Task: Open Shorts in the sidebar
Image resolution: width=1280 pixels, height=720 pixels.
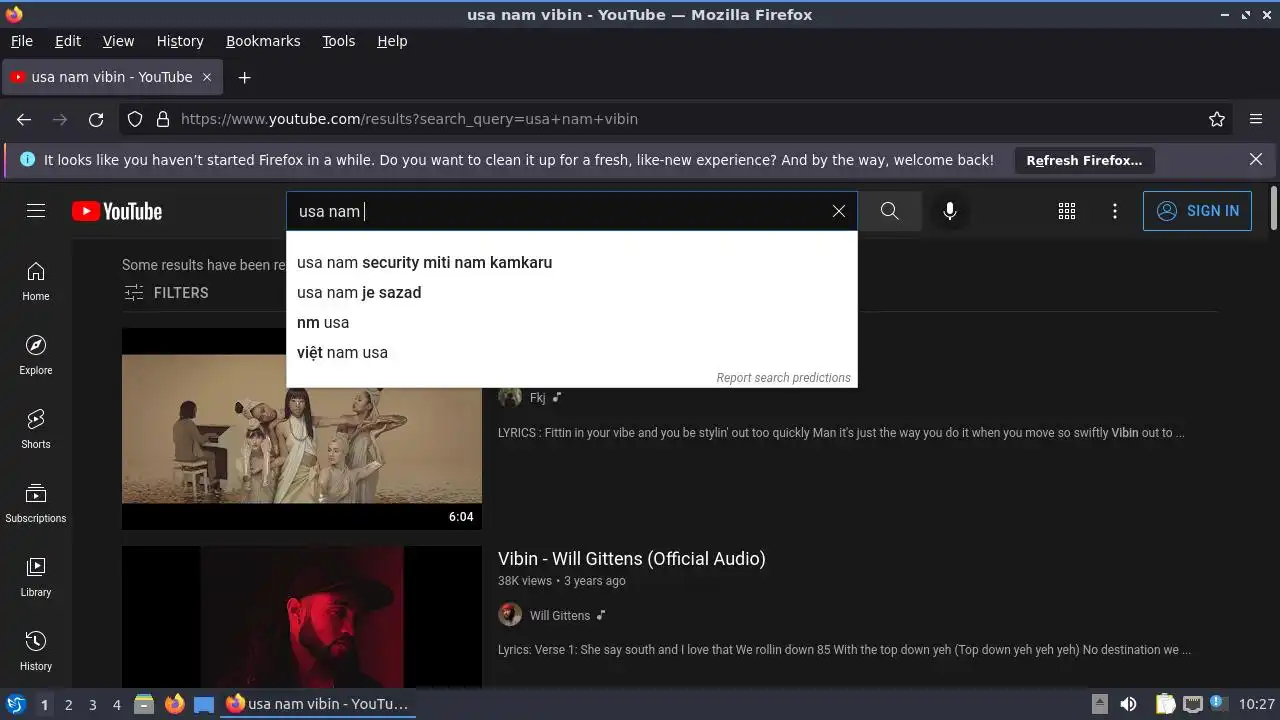Action: pyautogui.click(x=36, y=430)
